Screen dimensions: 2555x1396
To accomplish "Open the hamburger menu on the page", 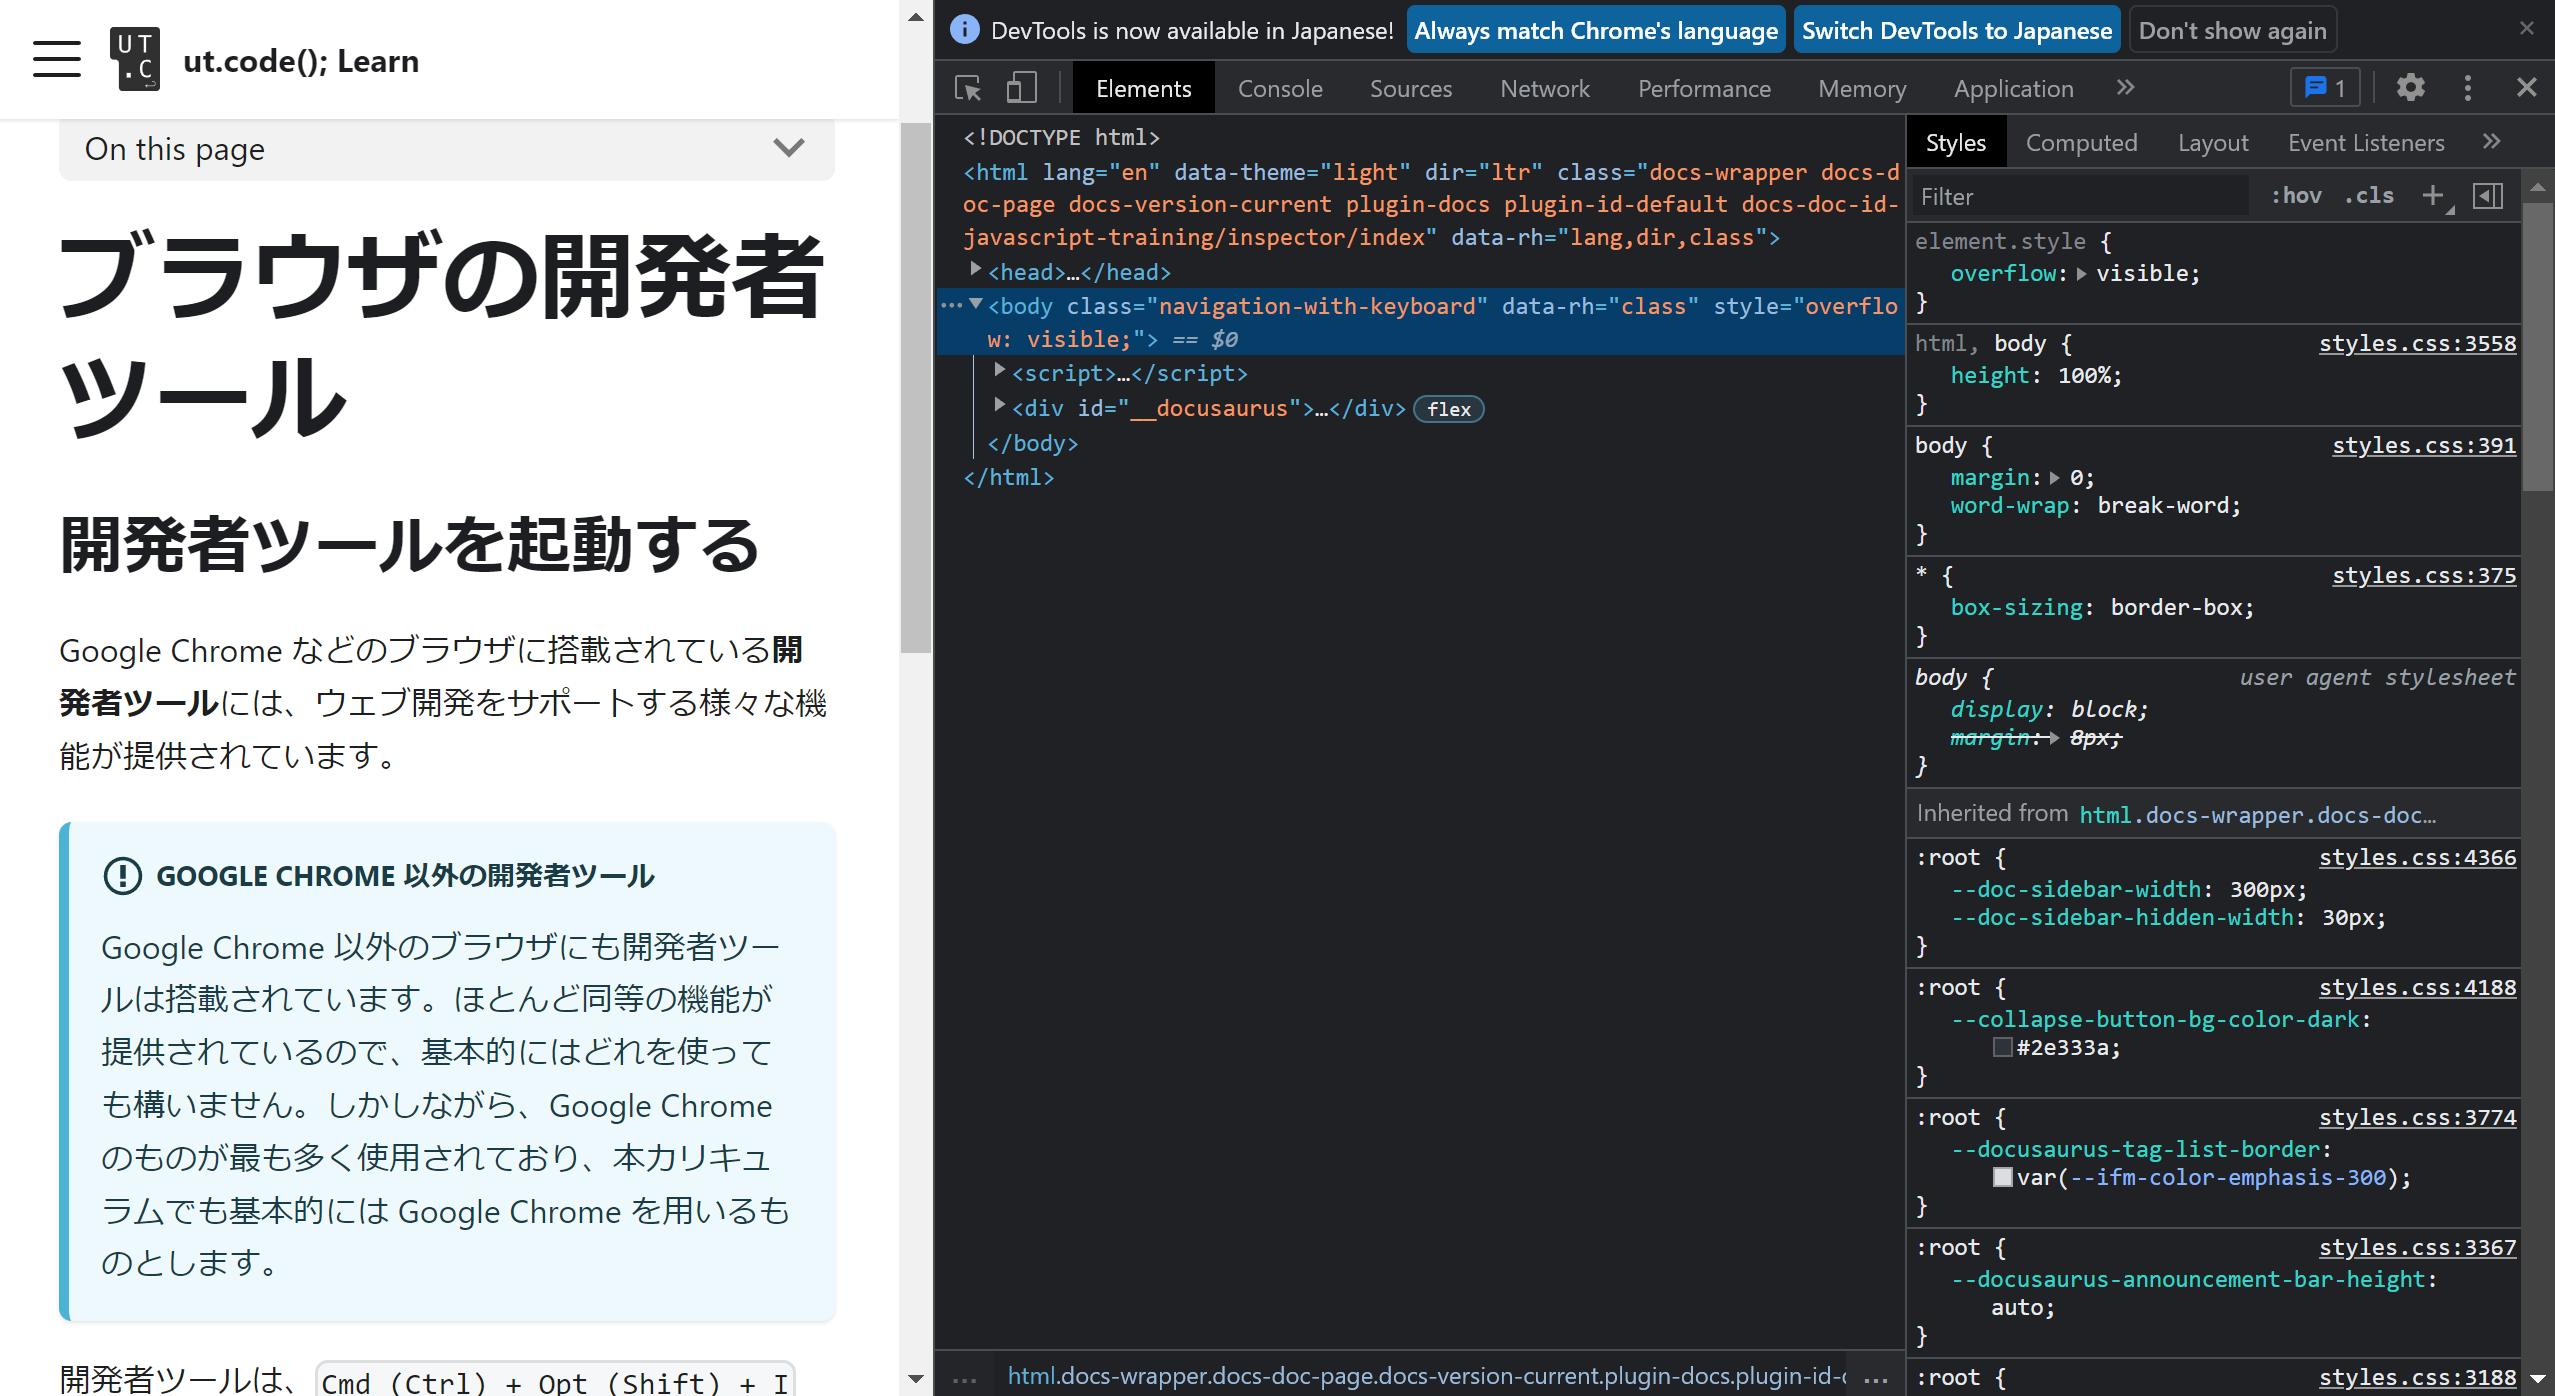I will point(57,59).
